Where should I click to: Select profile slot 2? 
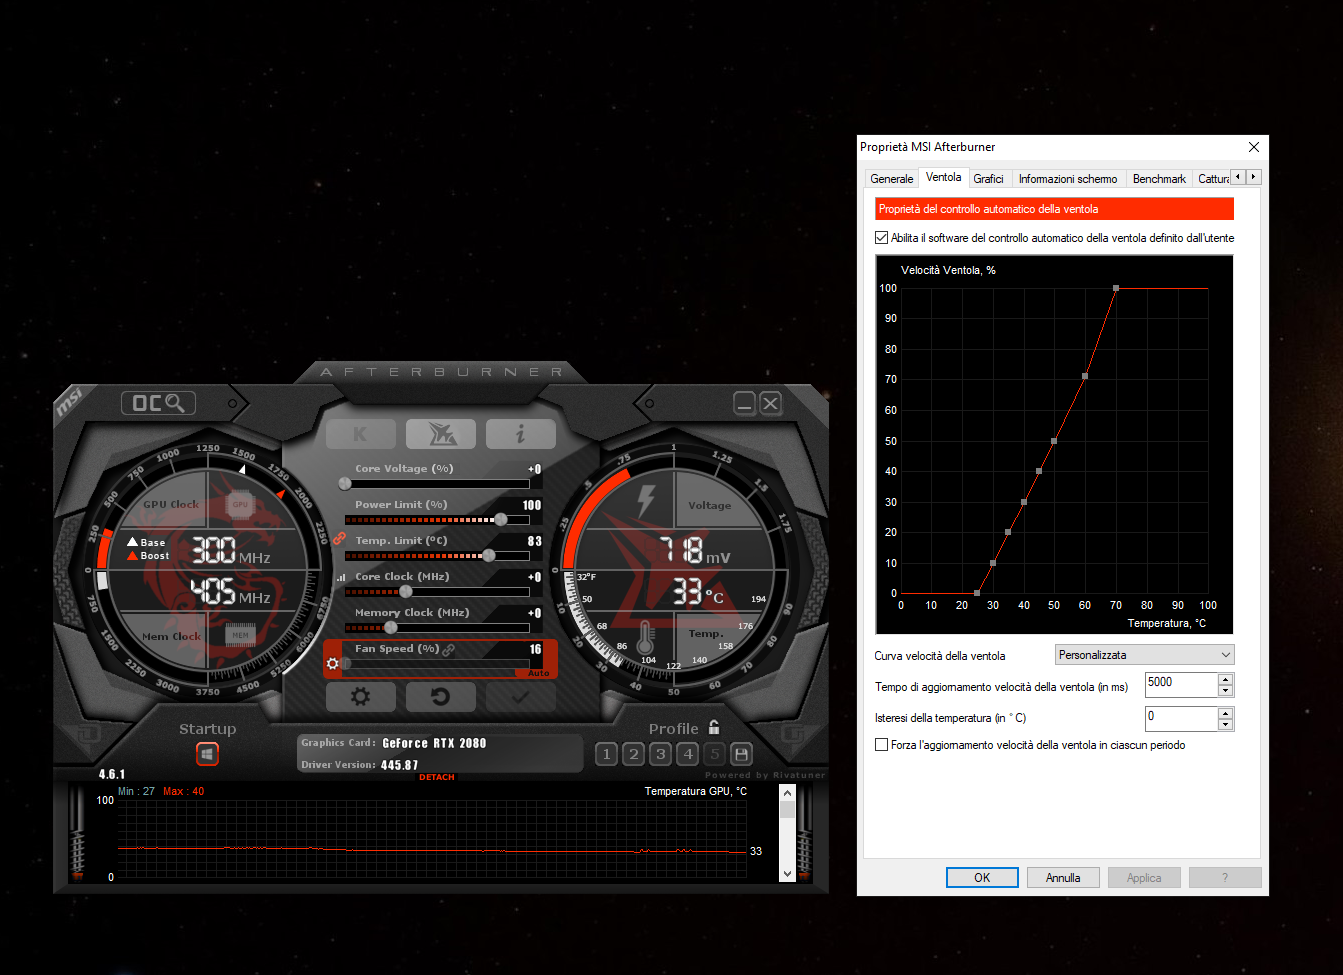[633, 754]
